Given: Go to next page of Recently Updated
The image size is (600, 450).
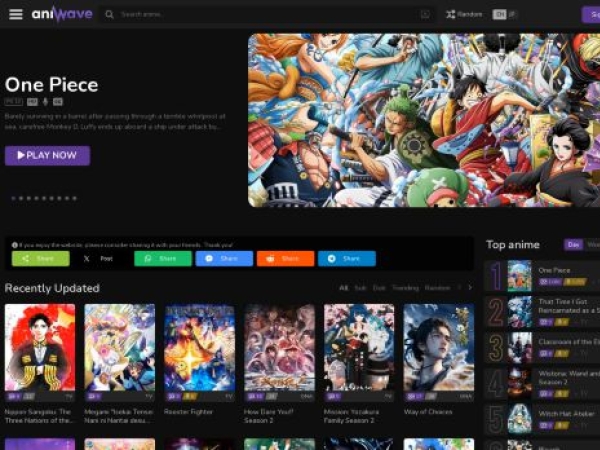Looking at the screenshot, I should [x=470, y=288].
